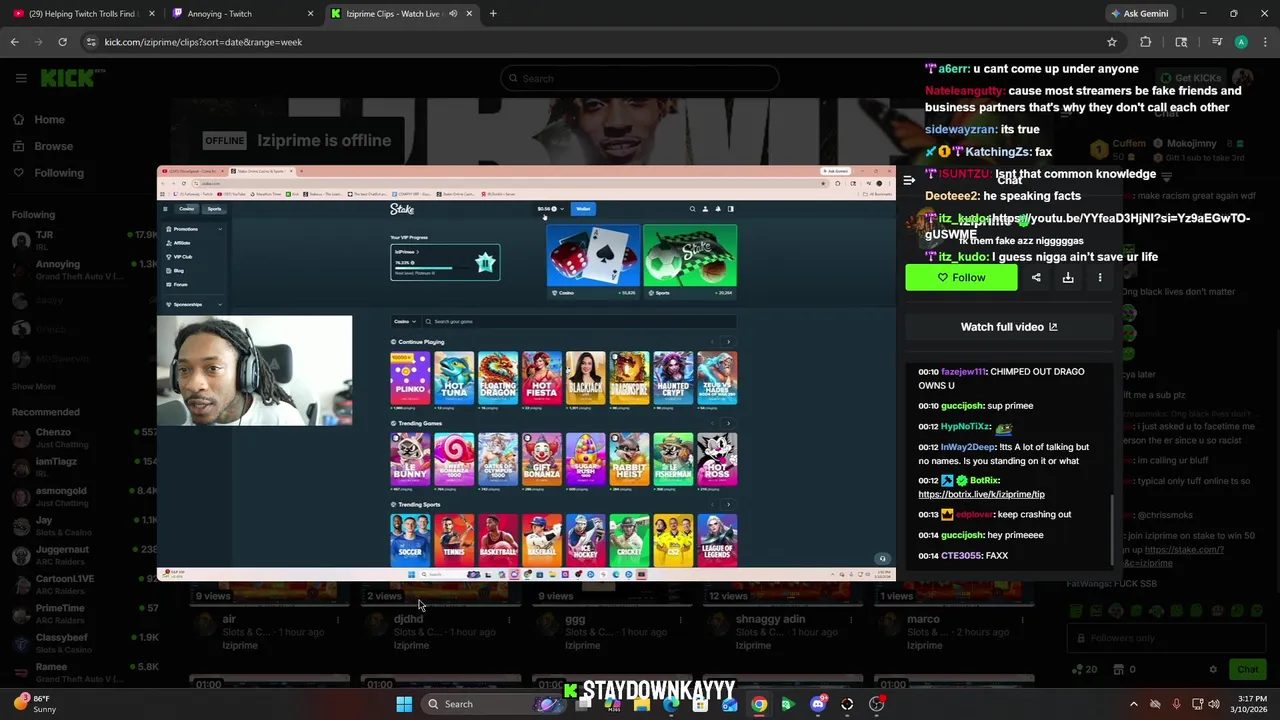Click Ask Gemini button

tap(1141, 14)
